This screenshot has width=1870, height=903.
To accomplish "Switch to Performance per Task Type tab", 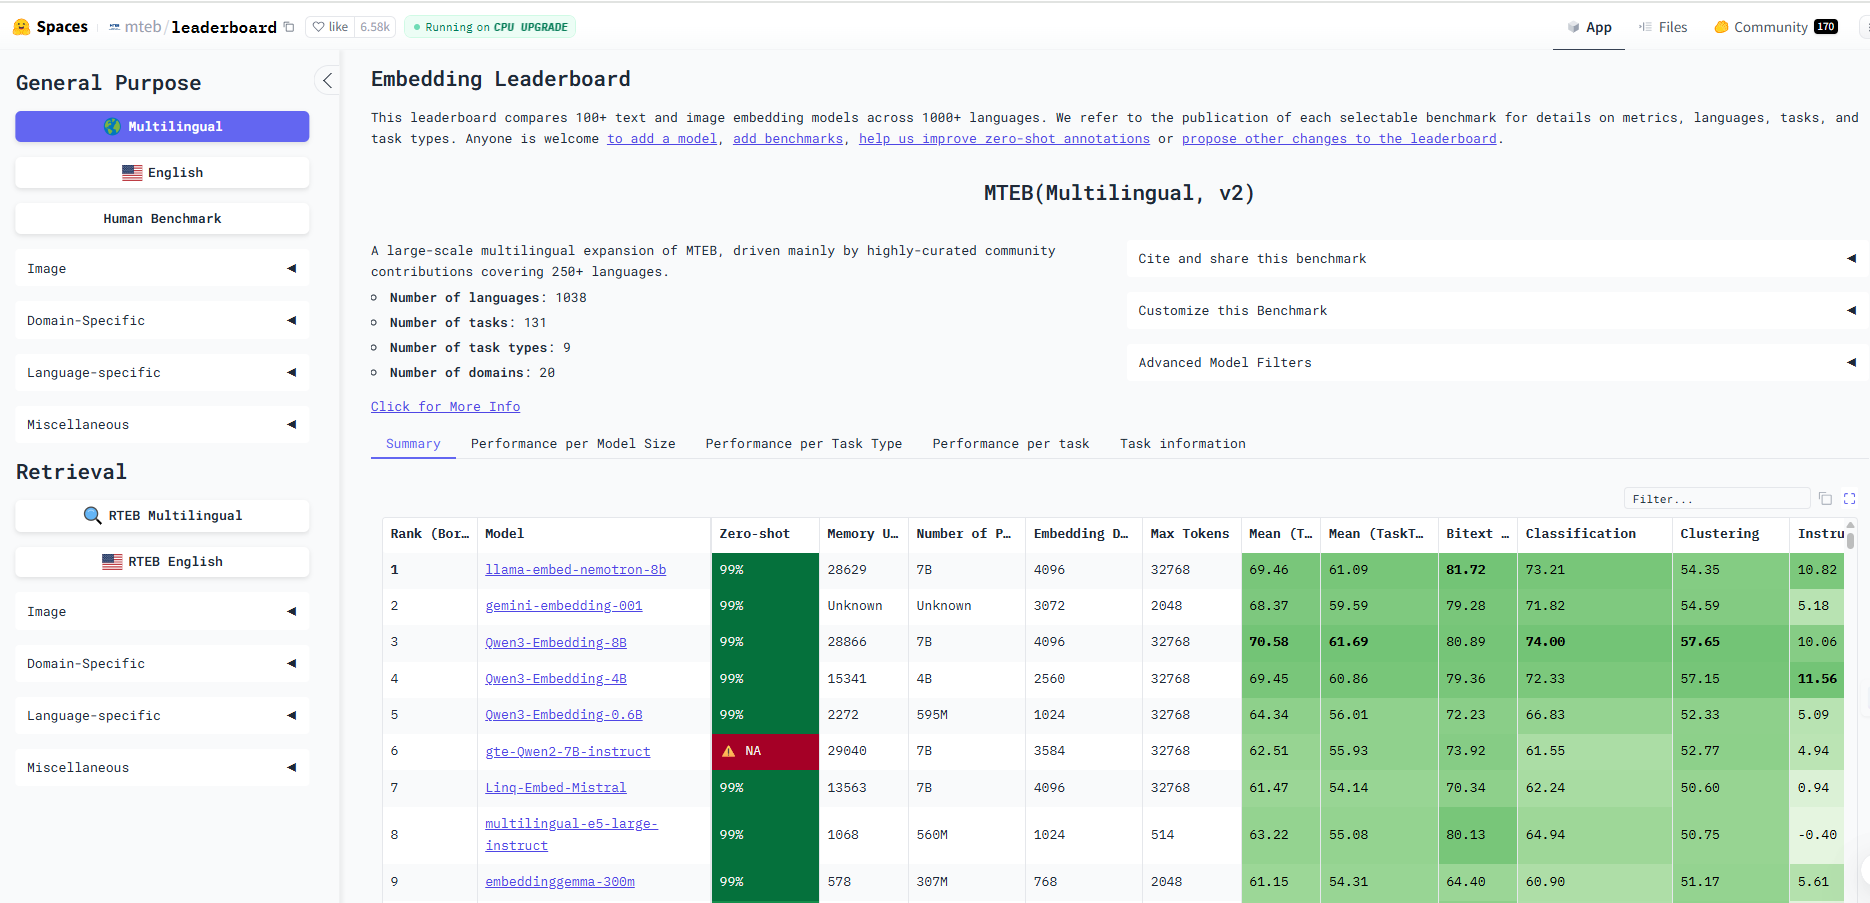I will [803, 443].
